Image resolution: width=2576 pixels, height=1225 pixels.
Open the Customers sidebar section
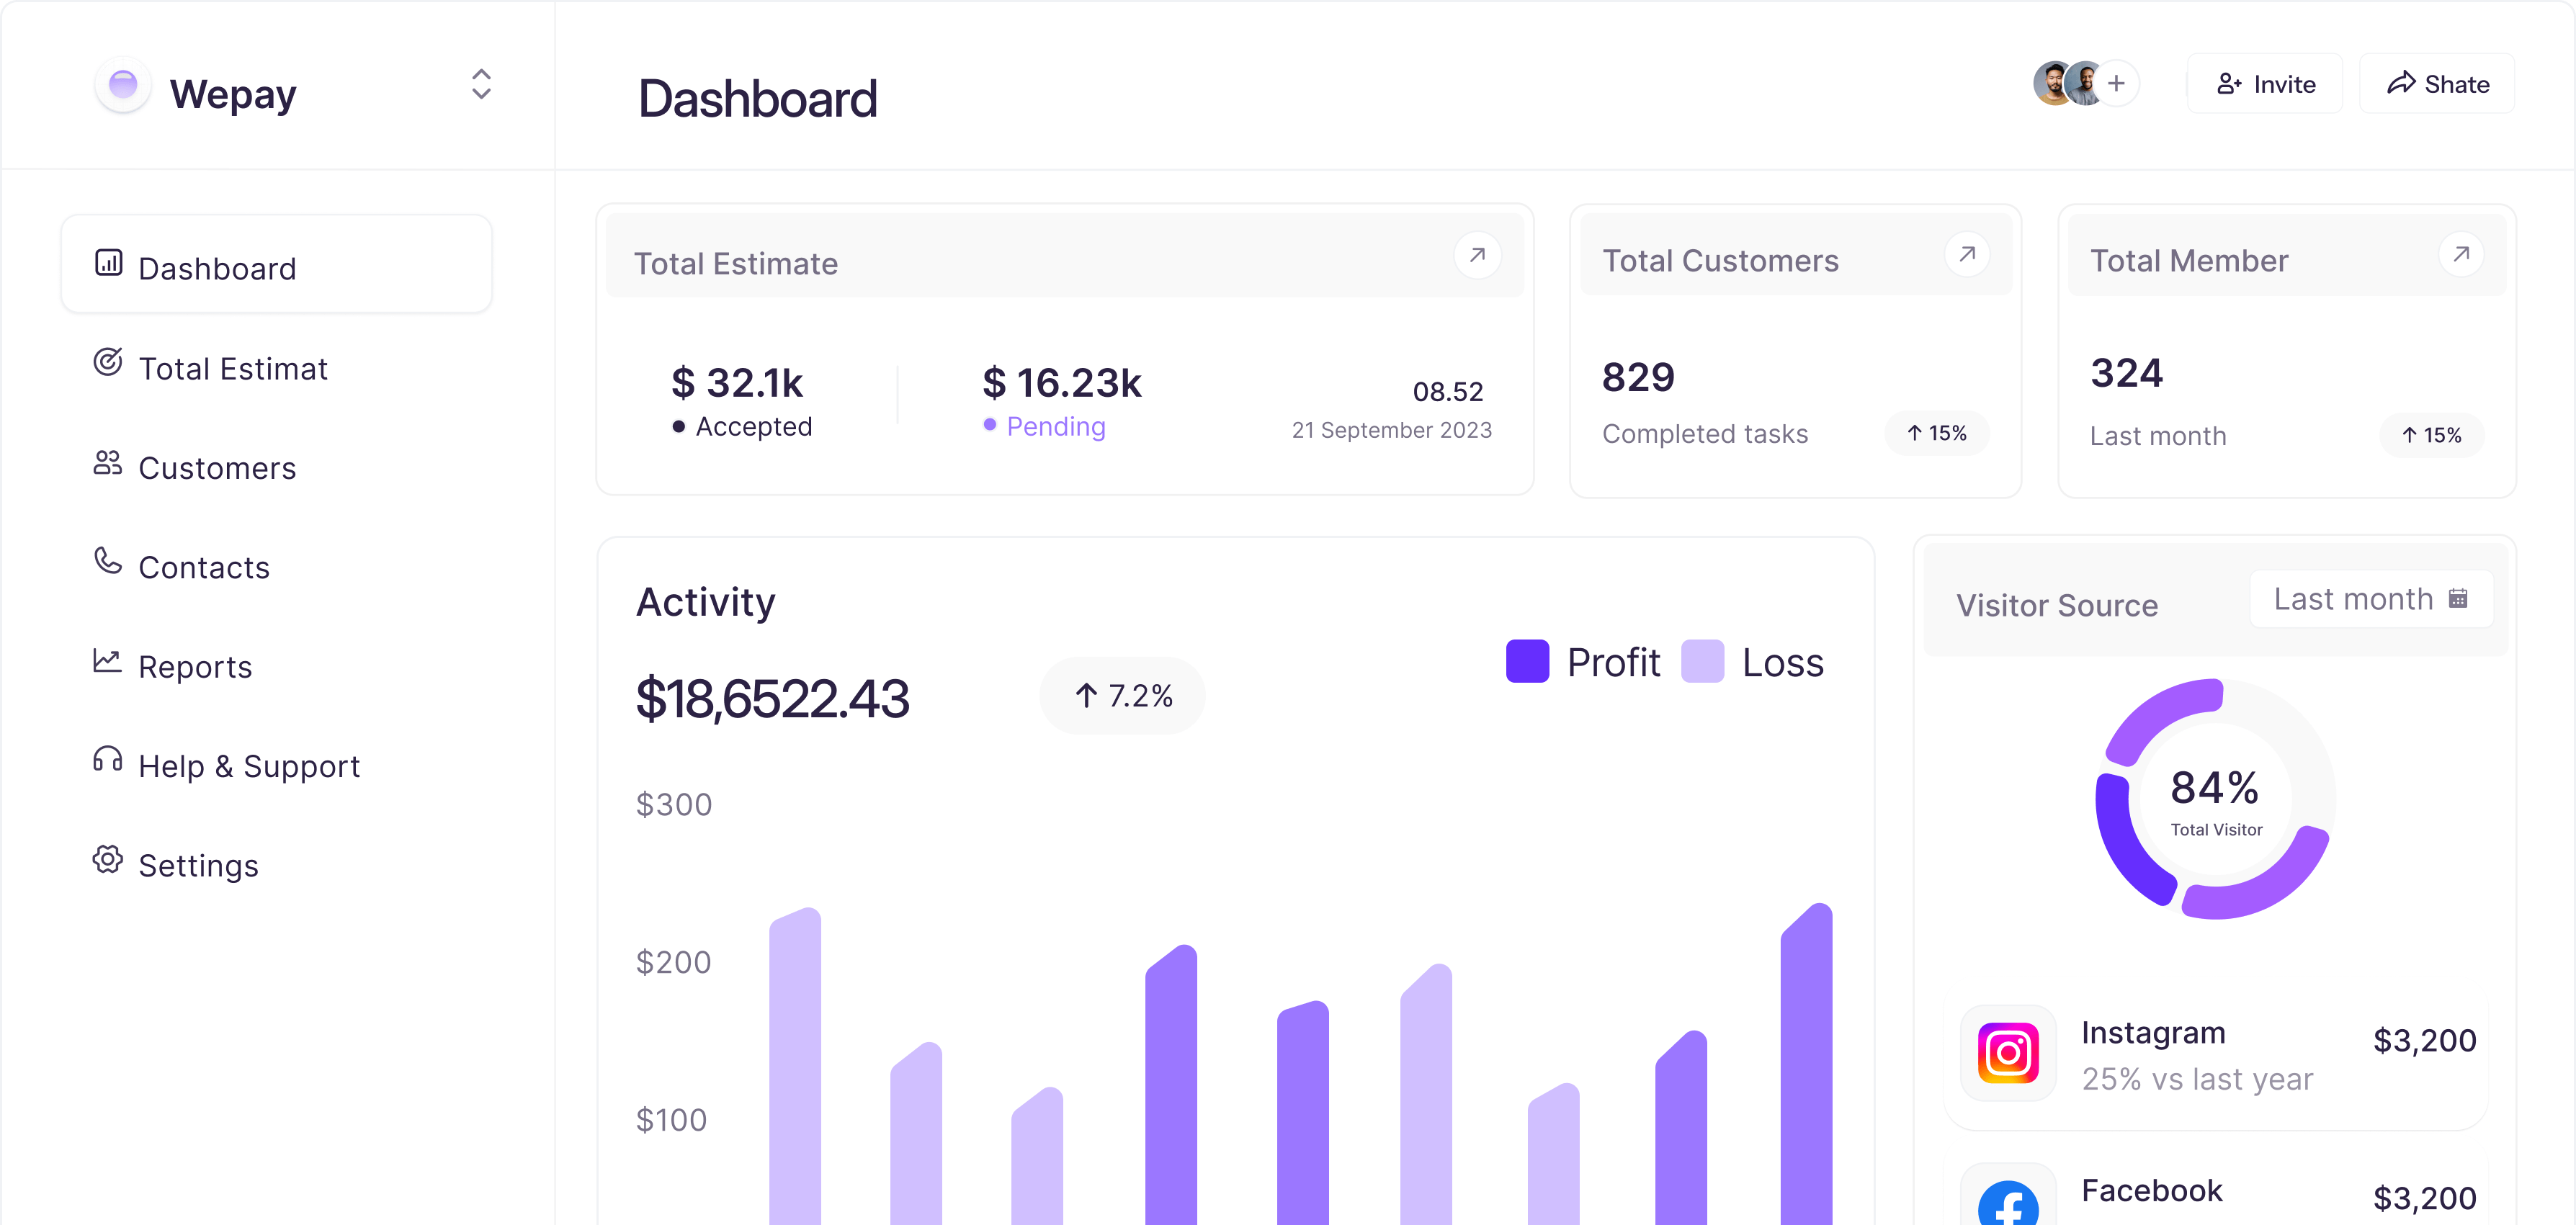(x=216, y=467)
